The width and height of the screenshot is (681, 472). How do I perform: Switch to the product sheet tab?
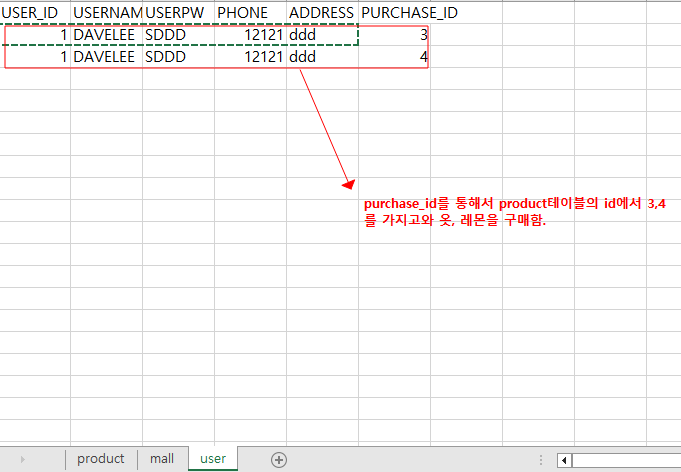click(101, 459)
